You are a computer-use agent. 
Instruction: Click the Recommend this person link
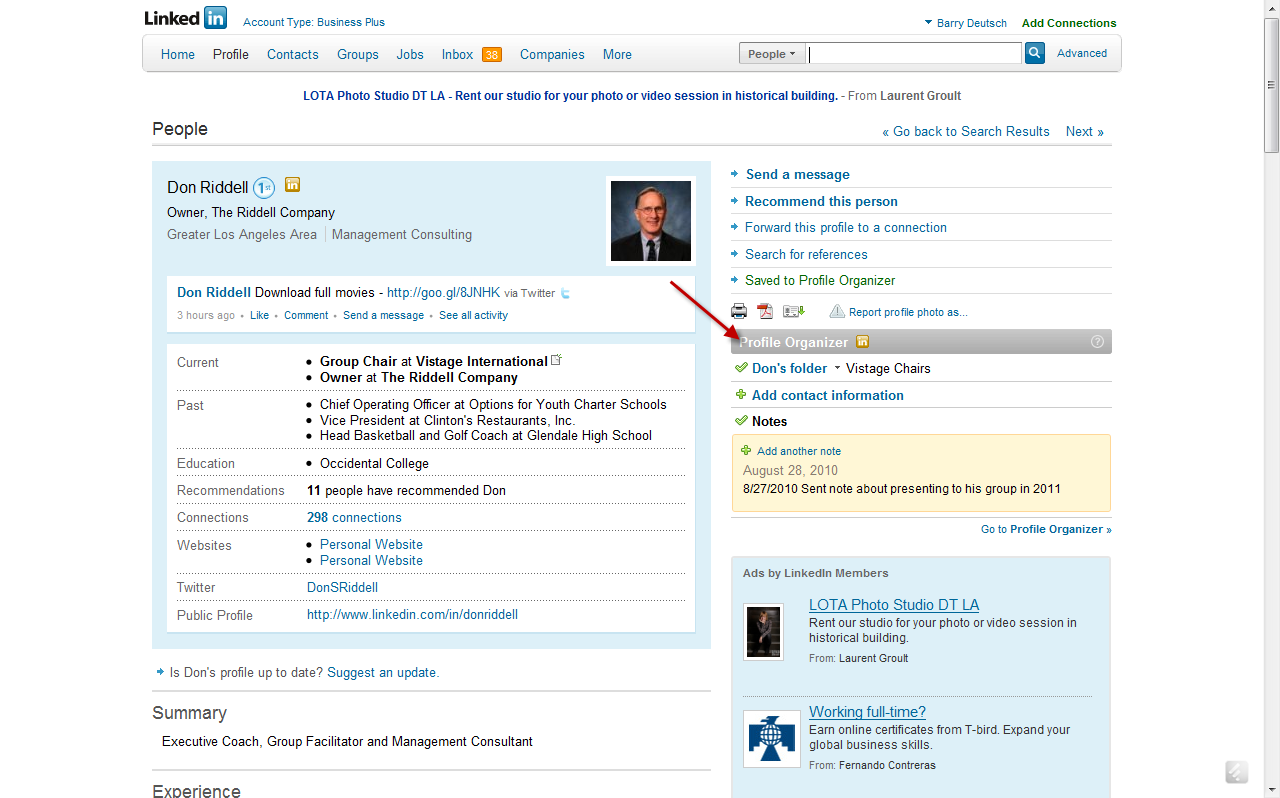click(x=821, y=201)
